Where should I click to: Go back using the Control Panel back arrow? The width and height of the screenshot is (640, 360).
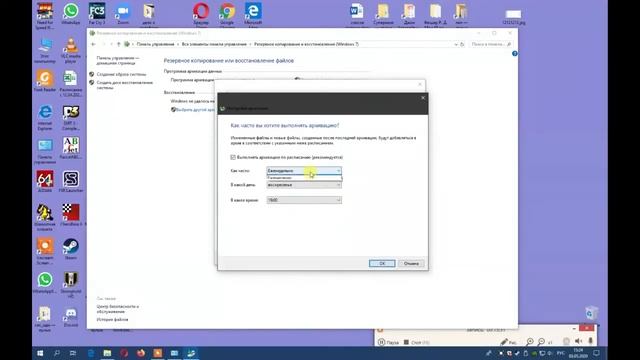tap(93, 44)
